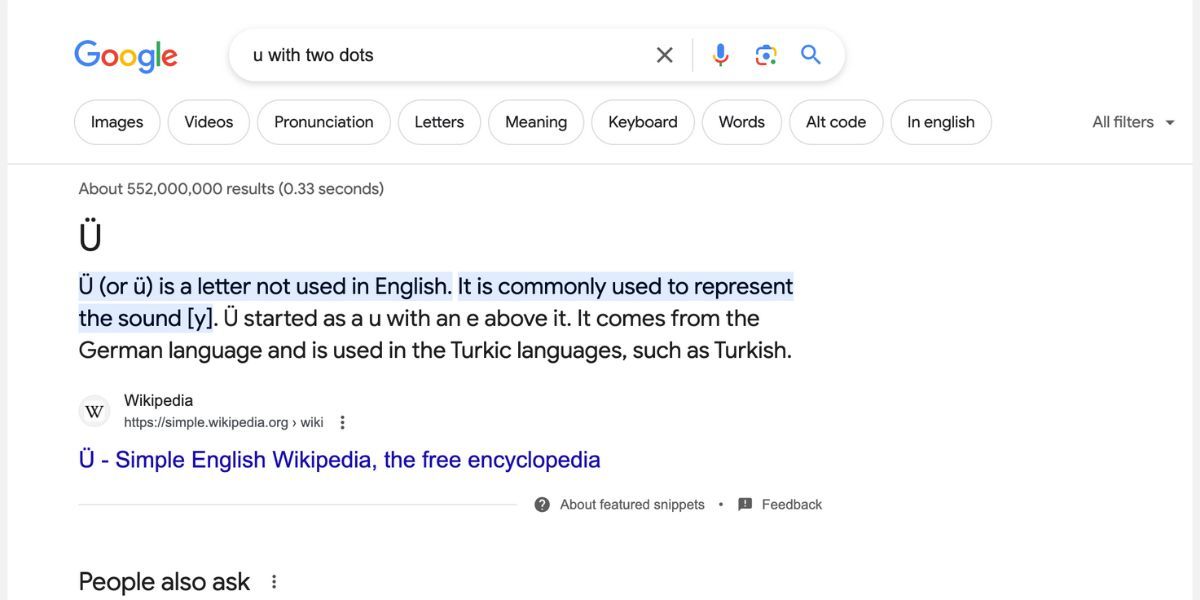Start a voice search with the microphone icon
The height and width of the screenshot is (600, 1200).
click(720, 55)
